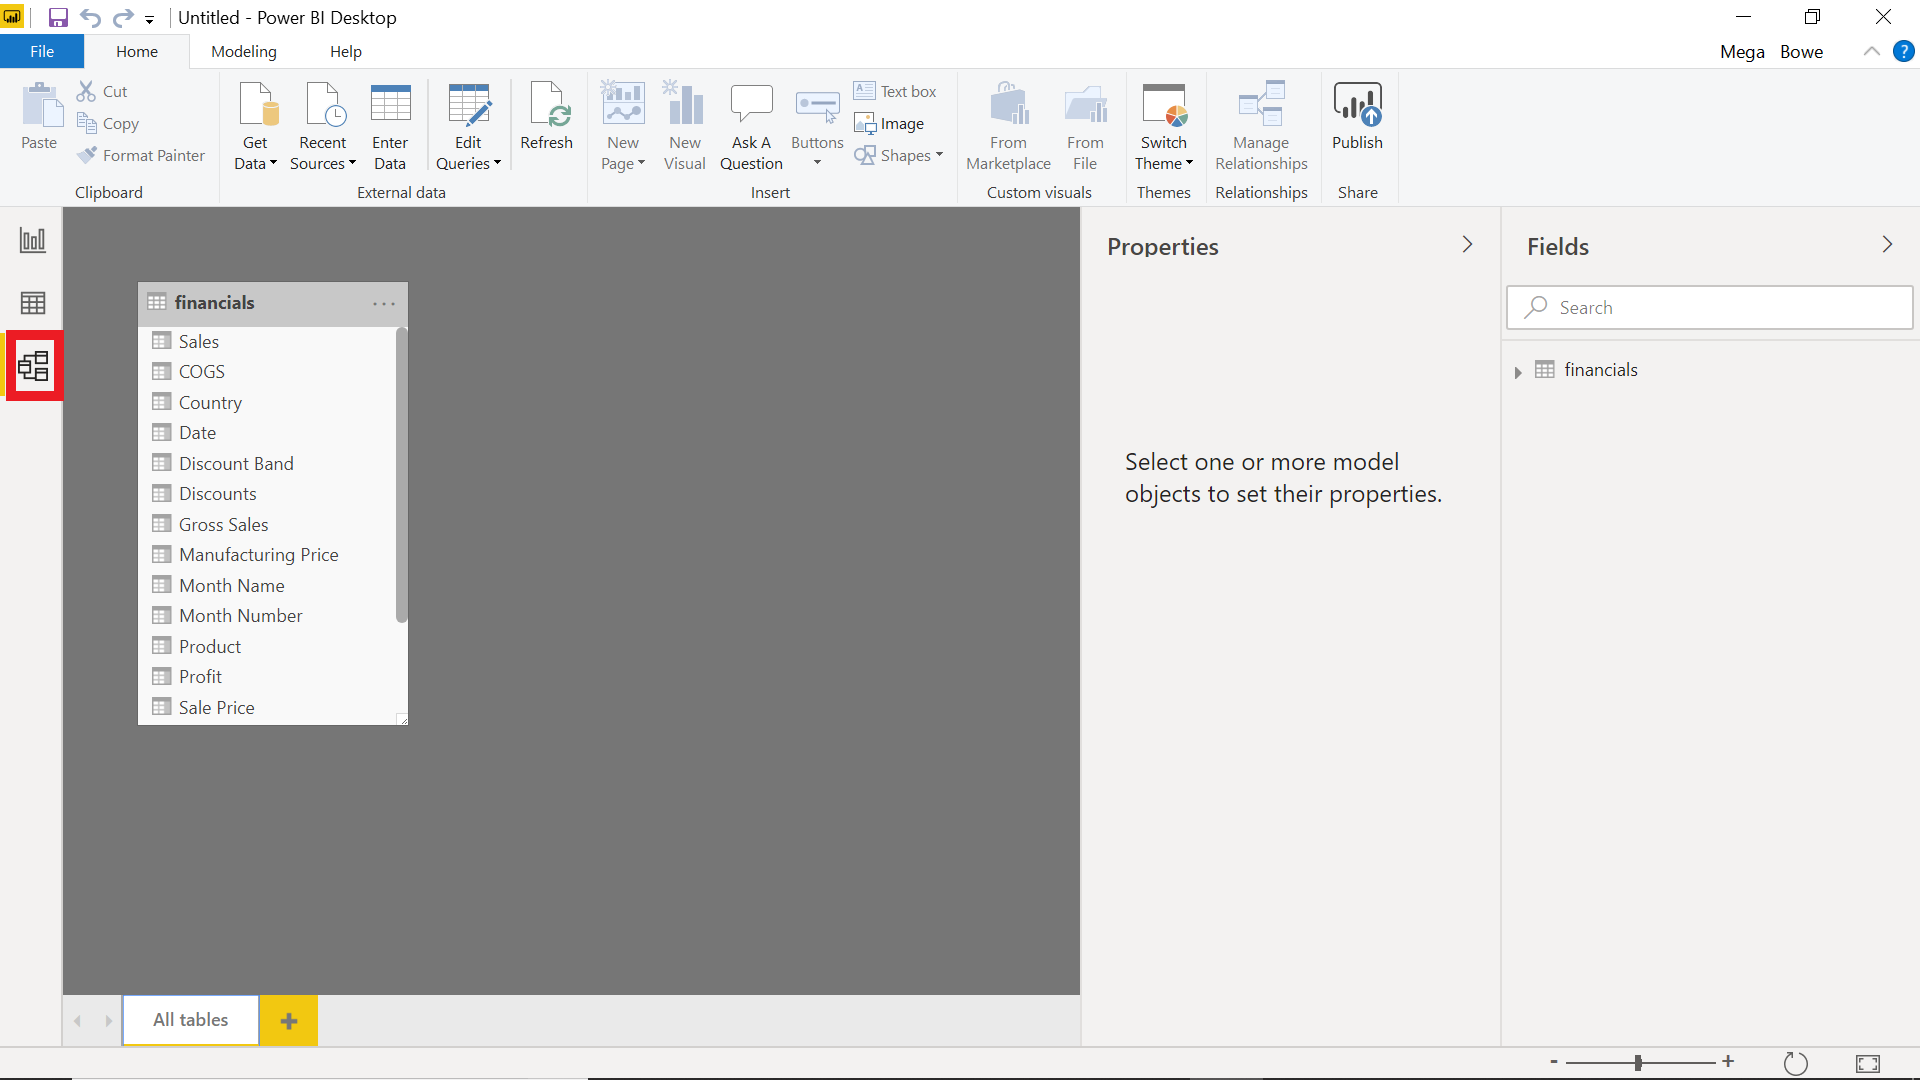Click the Save icon in title bar
Screen dimensions: 1920x1080
pyautogui.click(x=58, y=18)
